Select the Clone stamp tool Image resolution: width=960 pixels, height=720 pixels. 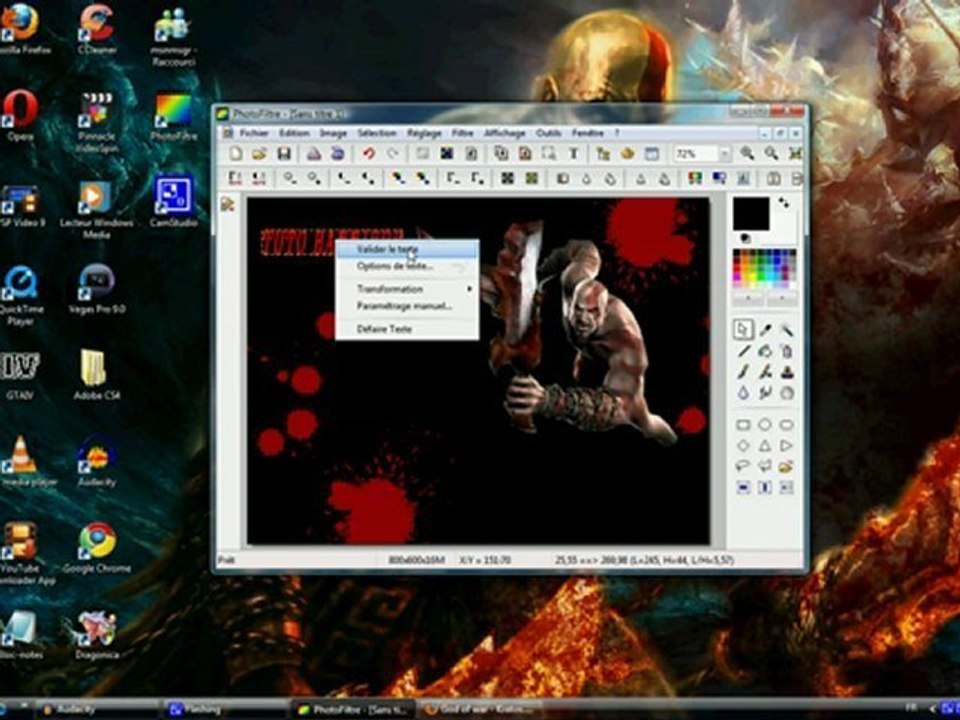click(x=787, y=372)
